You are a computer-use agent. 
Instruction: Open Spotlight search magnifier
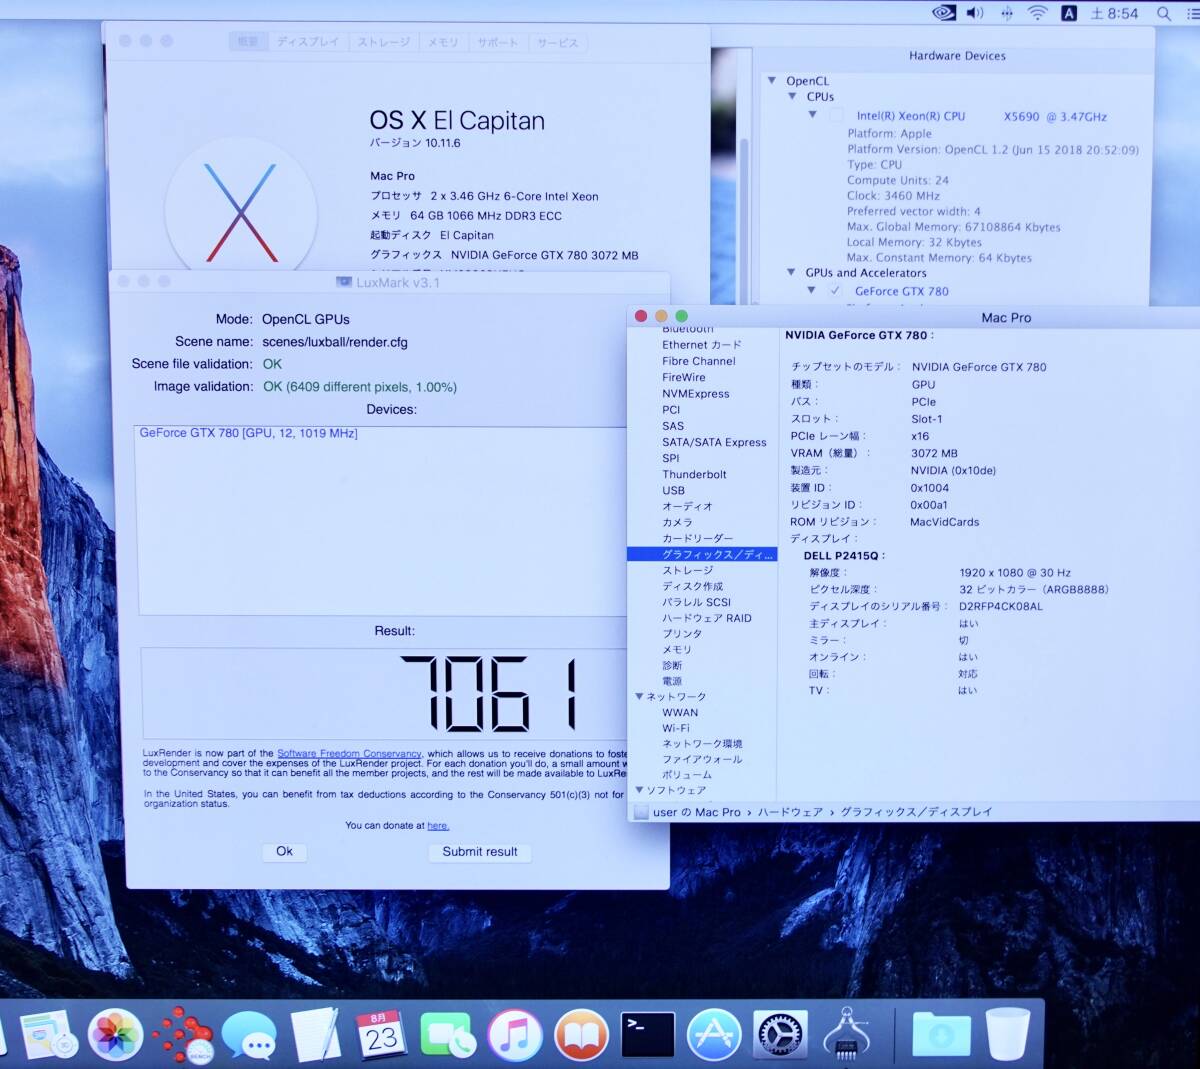click(1164, 13)
